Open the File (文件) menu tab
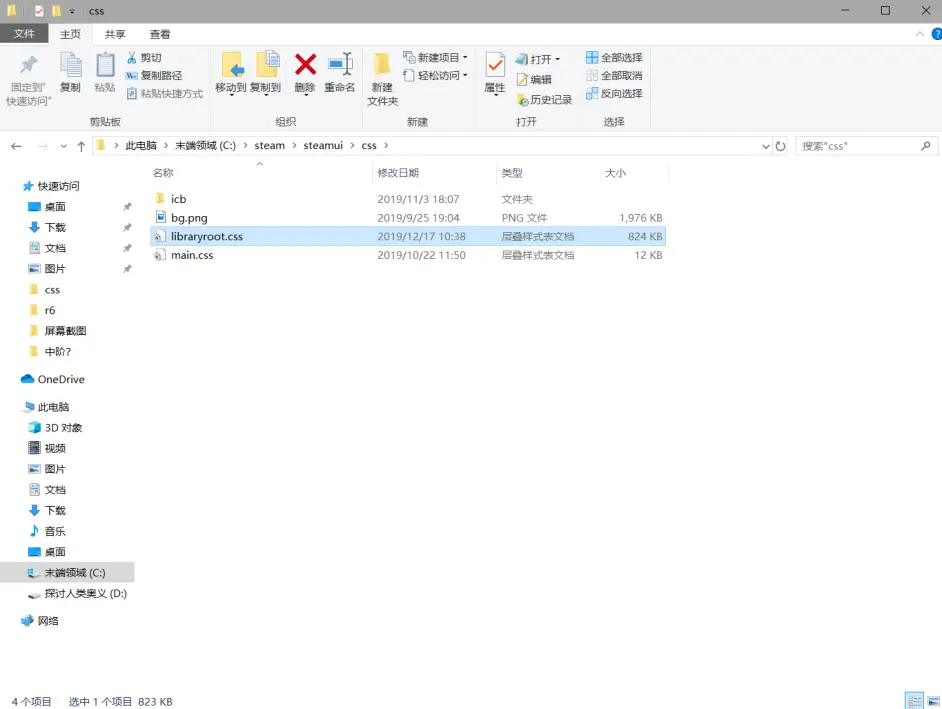 (24, 34)
